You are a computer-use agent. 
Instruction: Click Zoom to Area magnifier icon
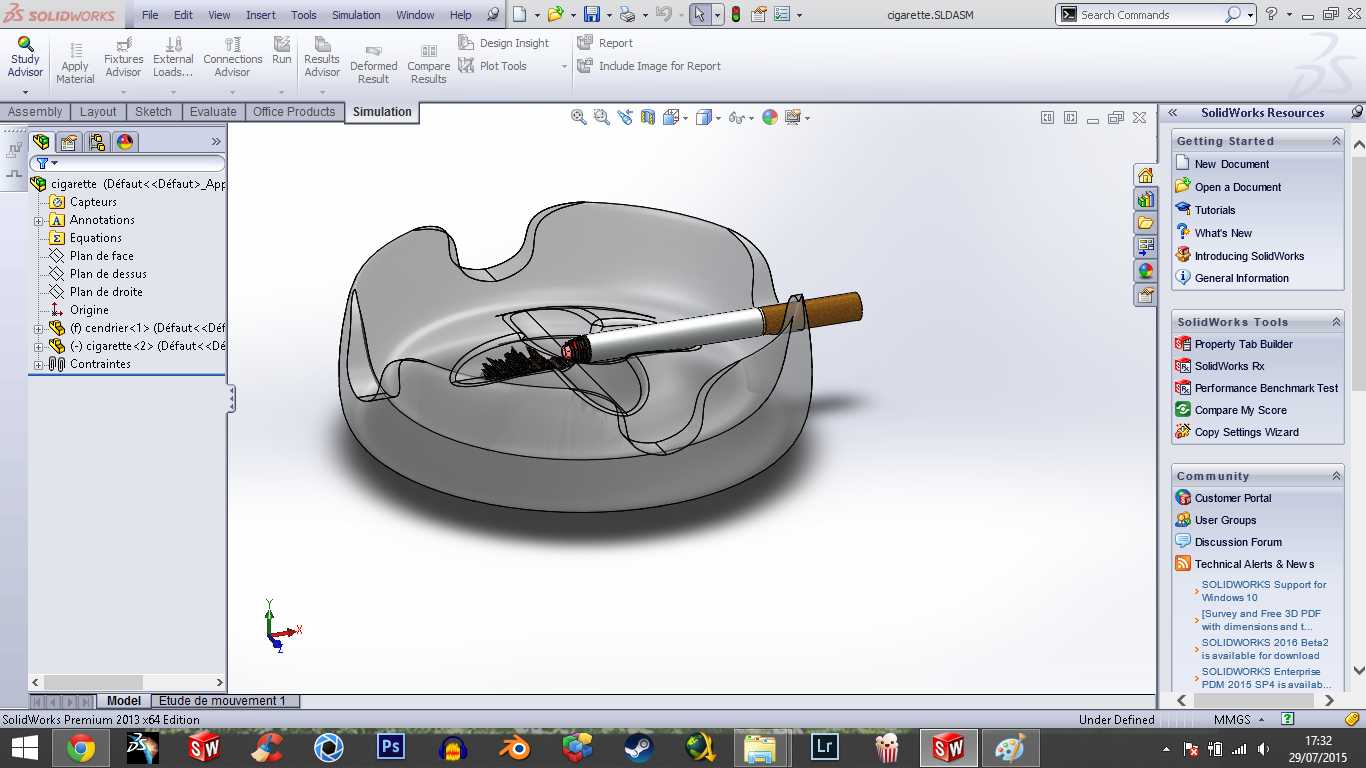[x=601, y=117]
